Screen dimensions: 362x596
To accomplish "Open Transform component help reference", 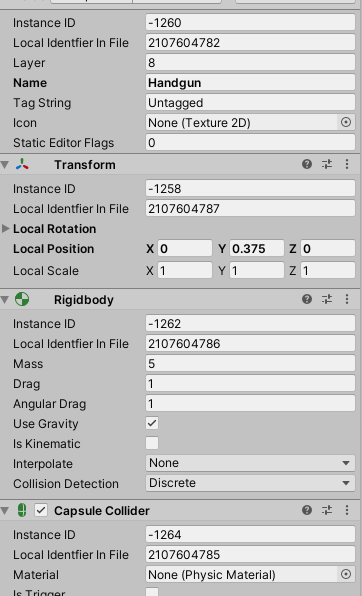I will click(307, 164).
